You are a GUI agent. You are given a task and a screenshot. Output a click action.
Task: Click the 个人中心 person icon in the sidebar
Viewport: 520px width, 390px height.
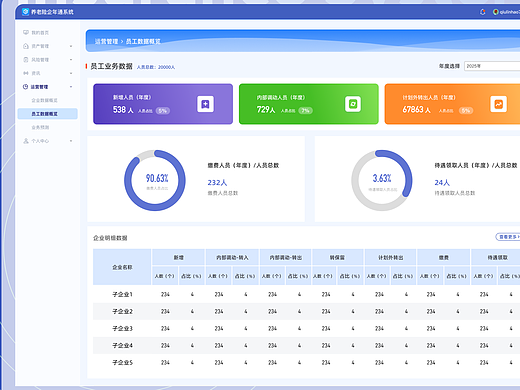(26, 141)
